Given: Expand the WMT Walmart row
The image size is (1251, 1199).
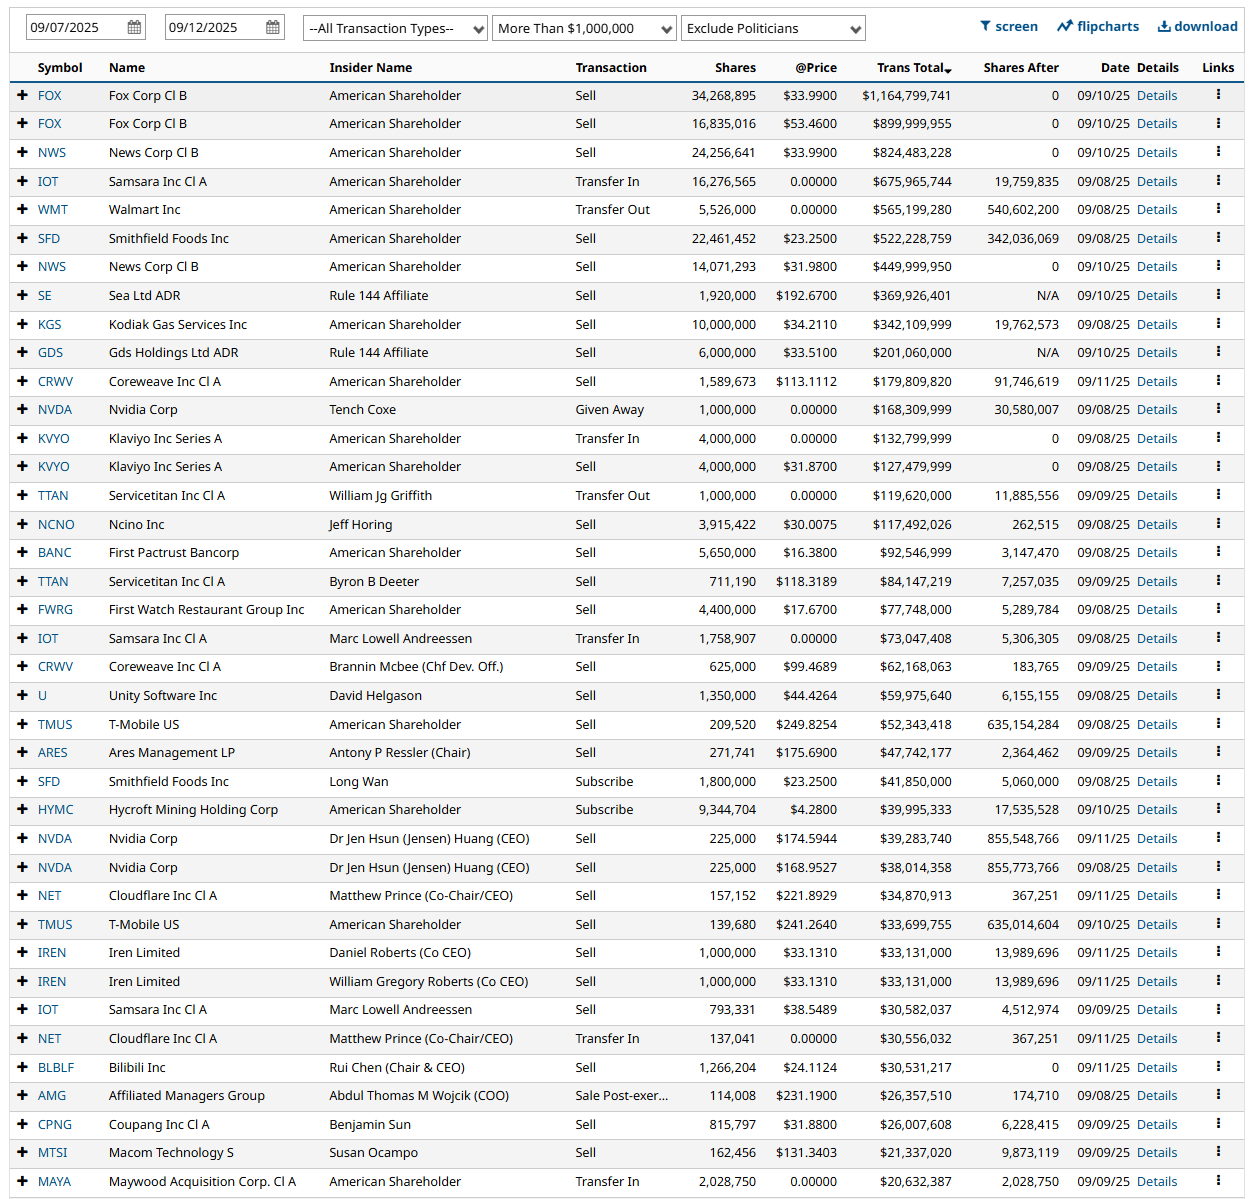Looking at the screenshot, I should tap(22, 209).
